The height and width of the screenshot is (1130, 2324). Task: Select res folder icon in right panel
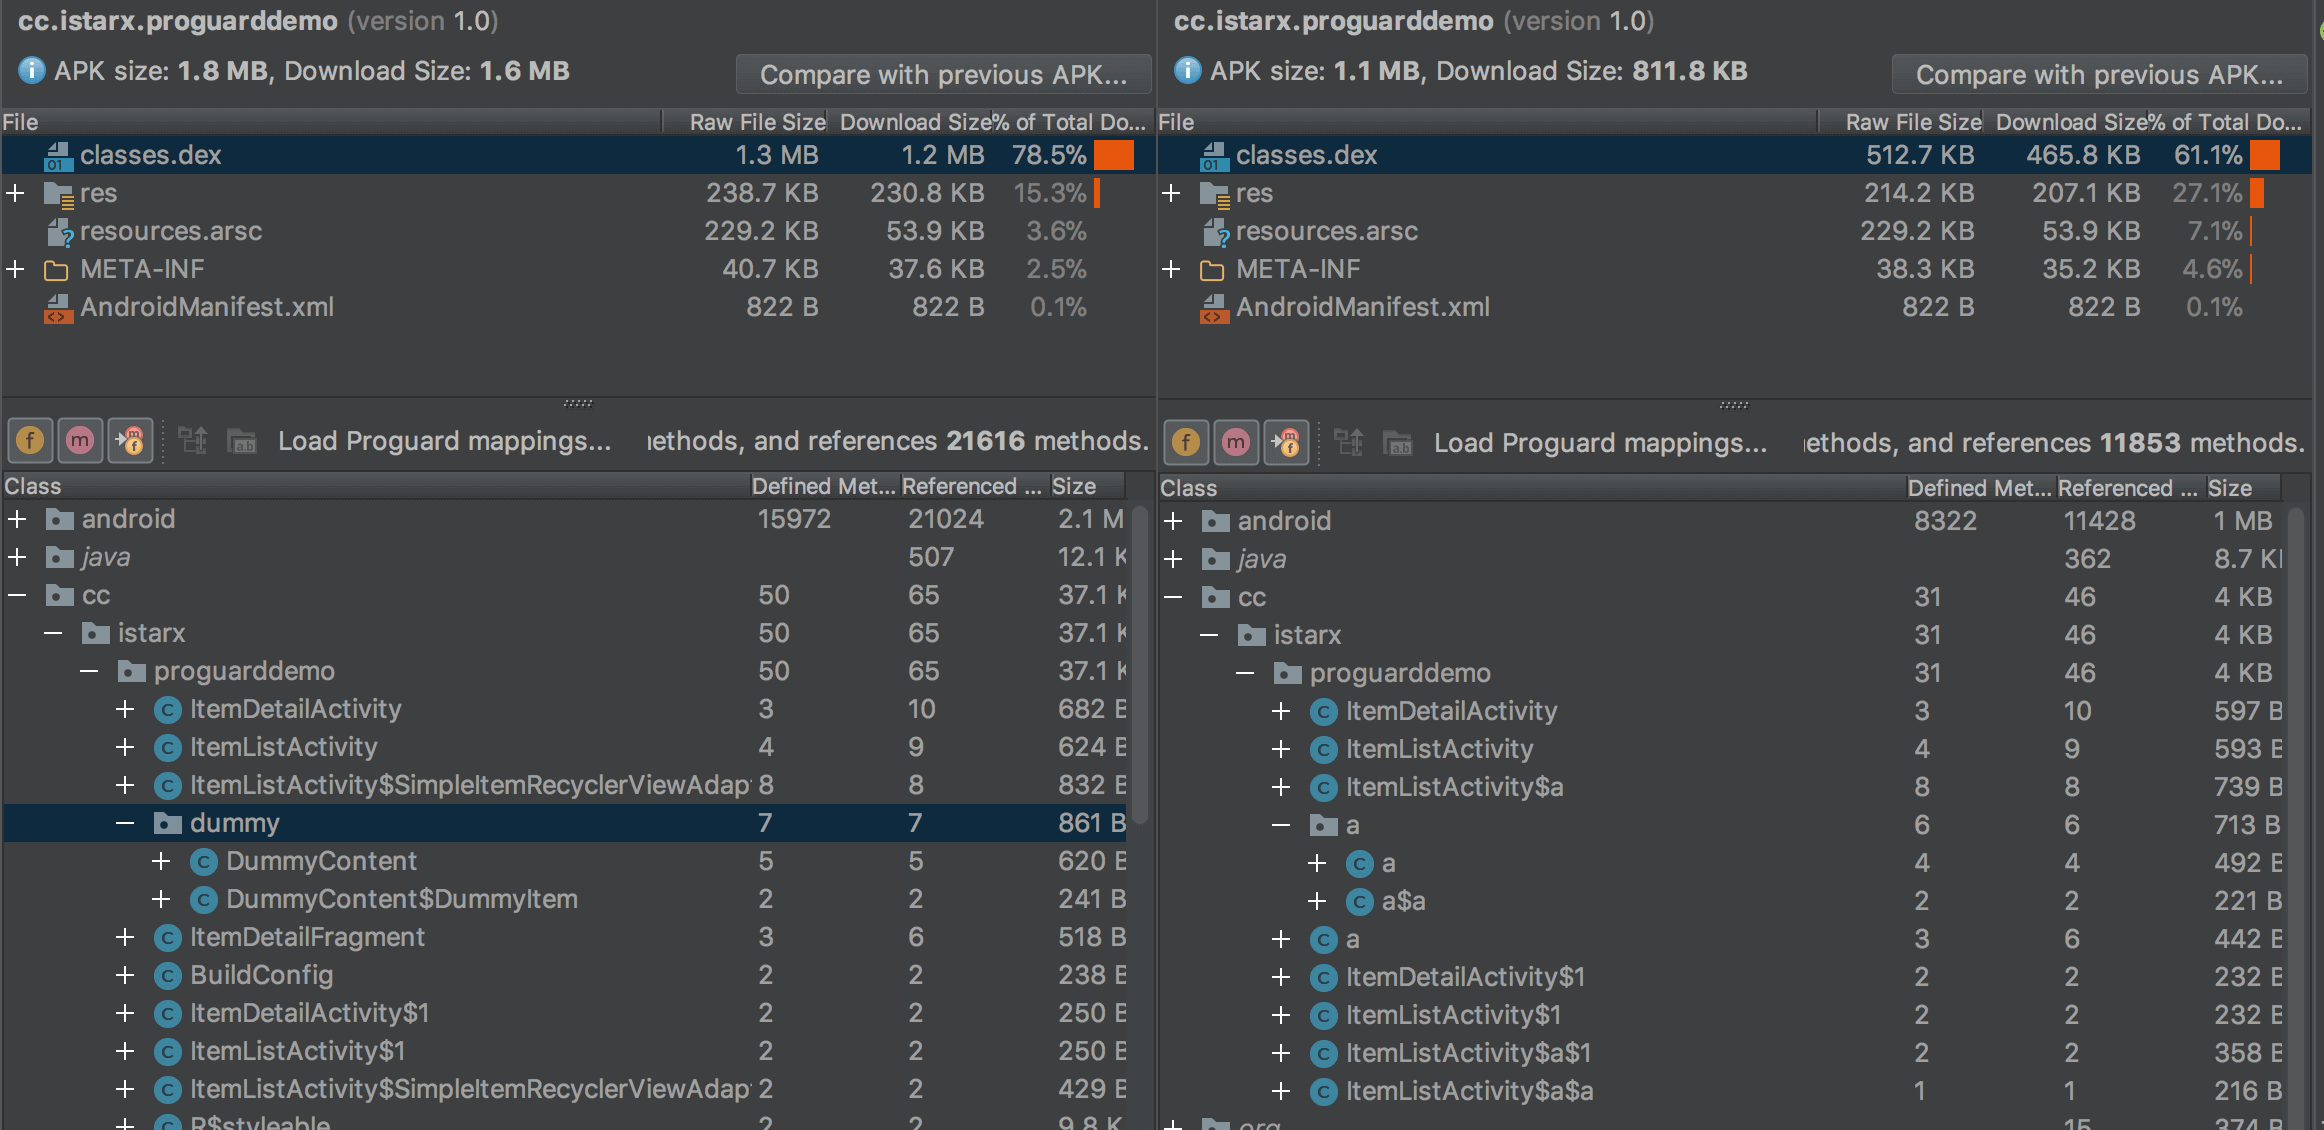[x=1215, y=194]
